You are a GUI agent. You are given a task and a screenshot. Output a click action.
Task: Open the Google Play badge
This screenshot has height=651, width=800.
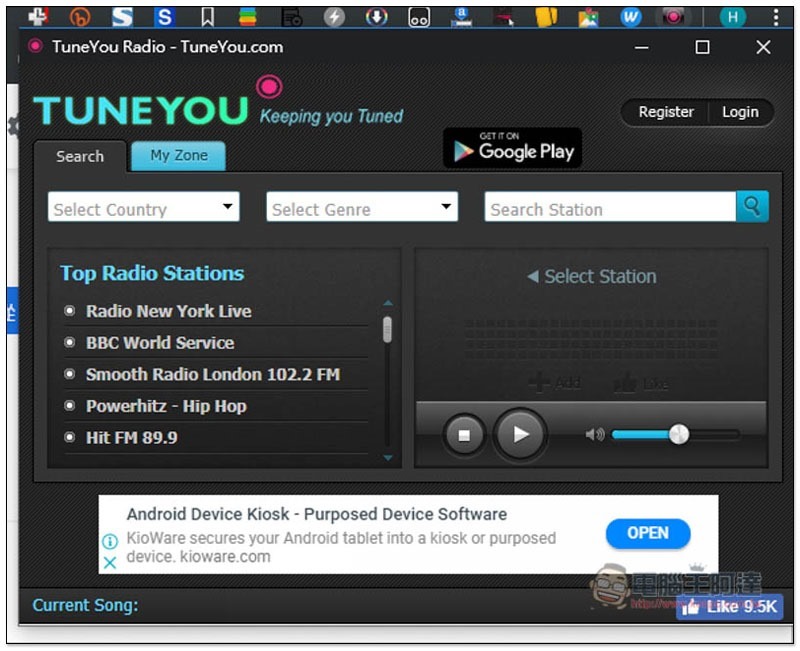512,148
